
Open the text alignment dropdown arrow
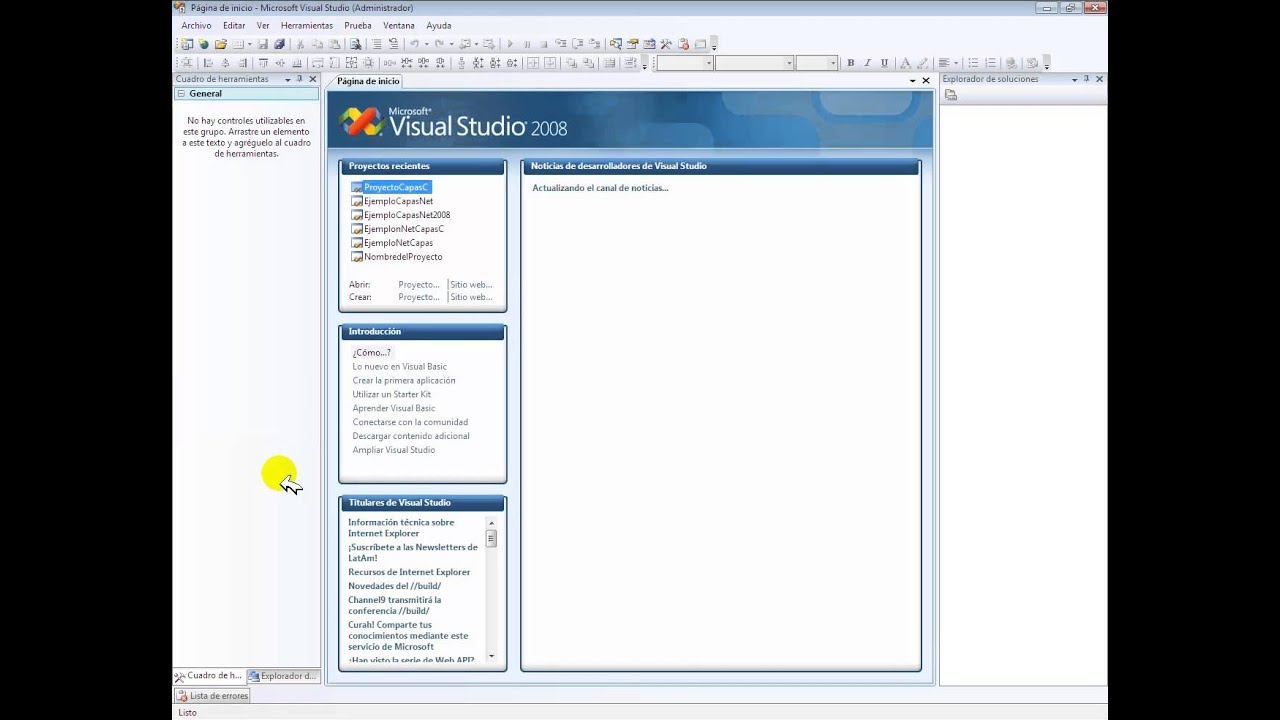click(x=956, y=63)
